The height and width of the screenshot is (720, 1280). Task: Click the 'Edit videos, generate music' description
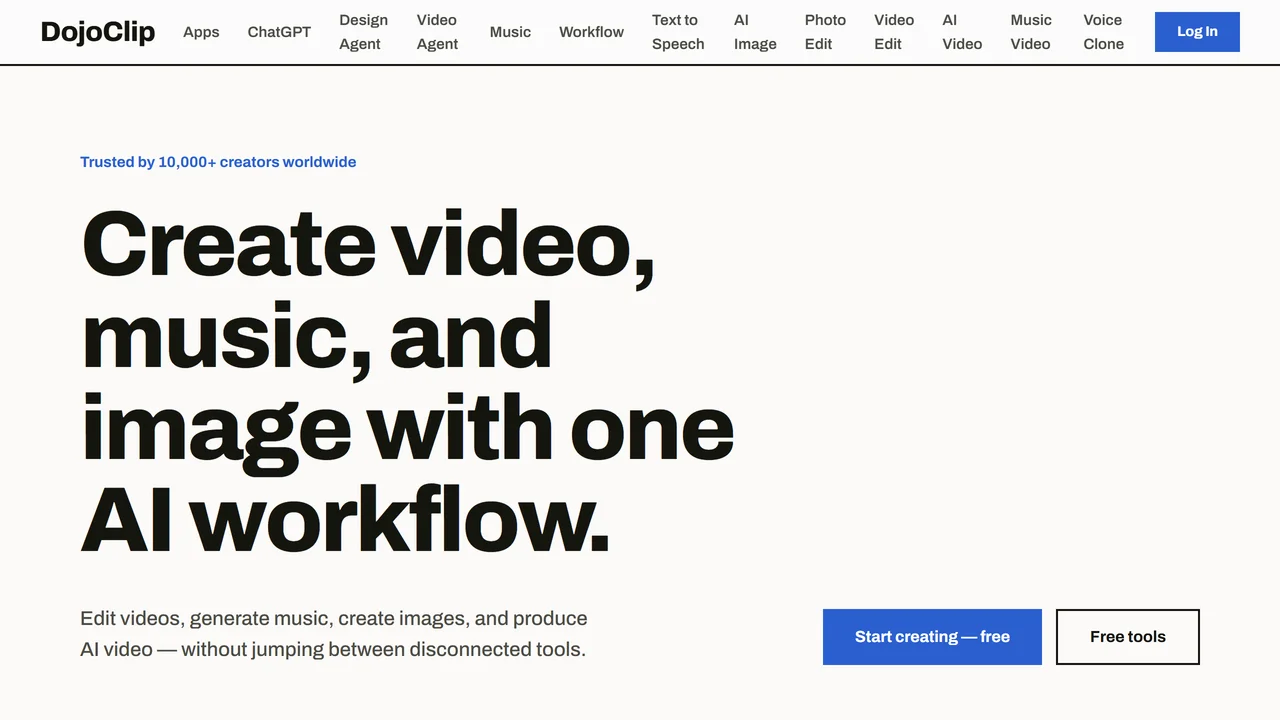tap(334, 634)
